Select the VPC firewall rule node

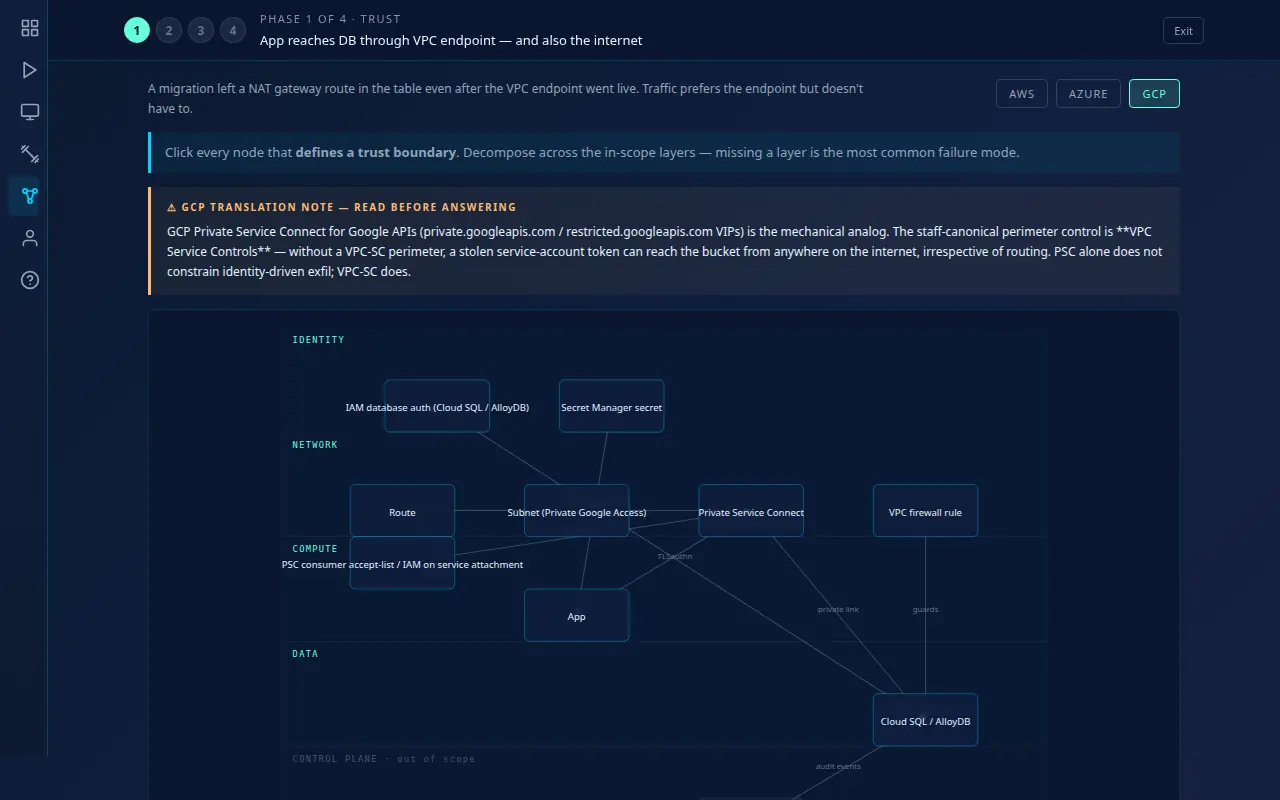(x=925, y=511)
